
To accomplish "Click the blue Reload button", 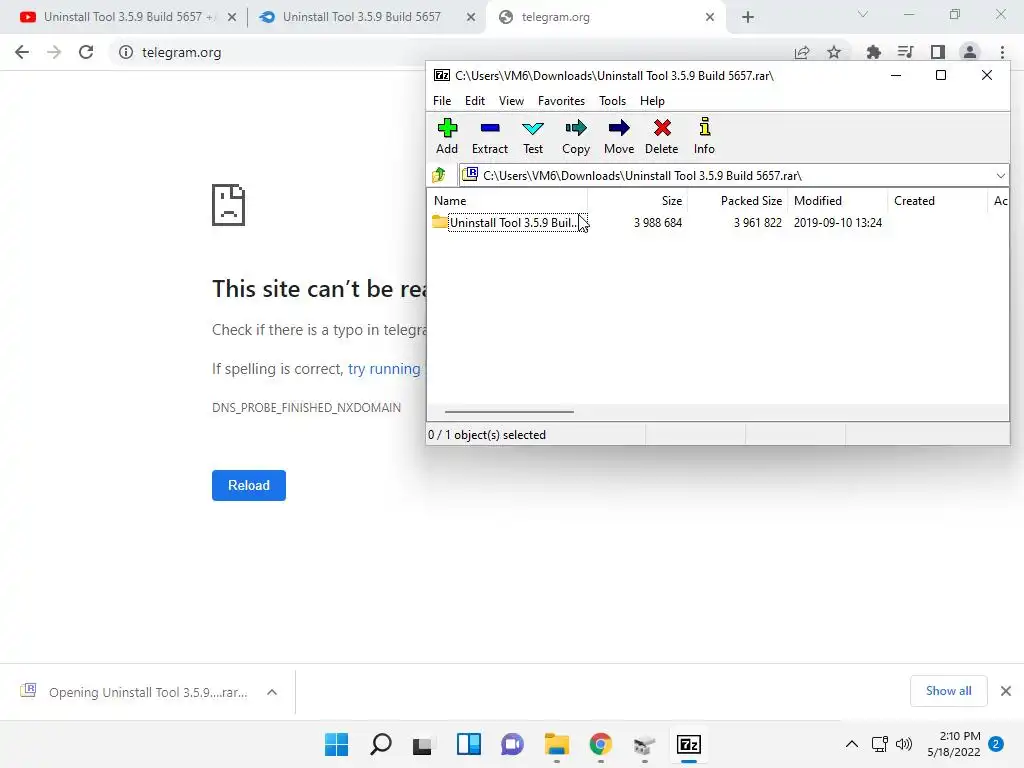I will pyautogui.click(x=249, y=485).
